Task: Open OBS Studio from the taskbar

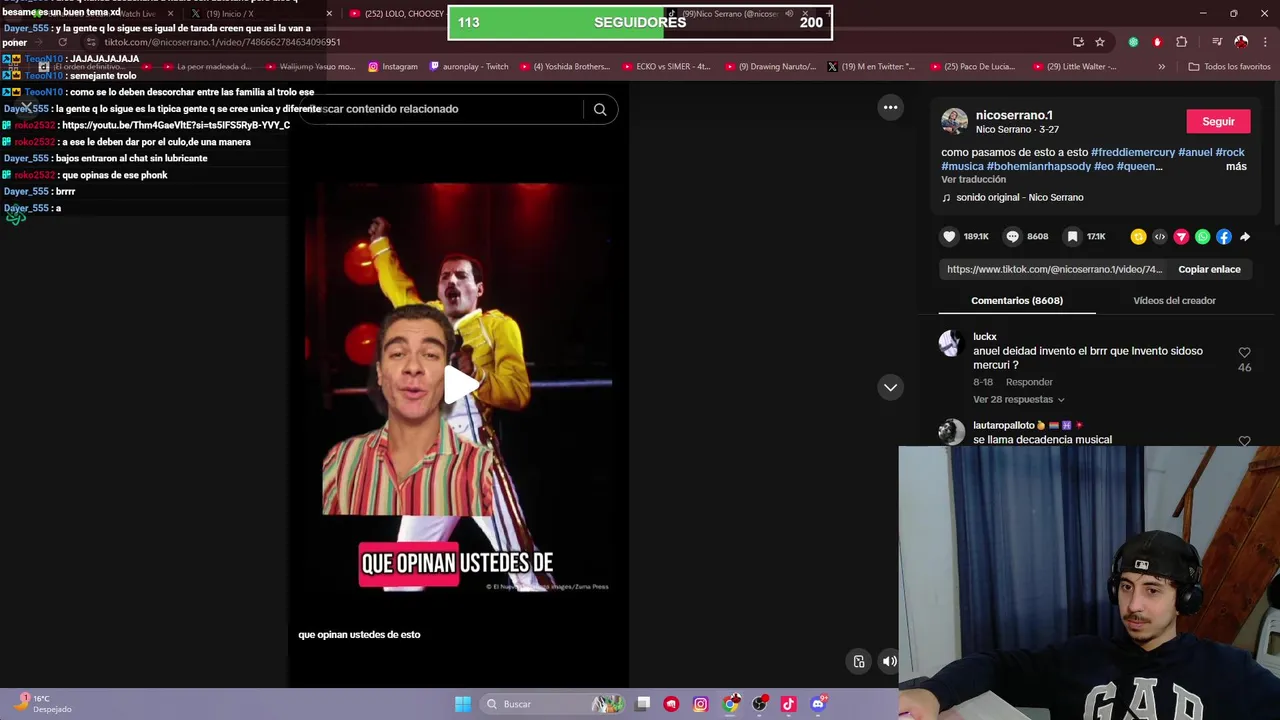Action: pos(759,704)
